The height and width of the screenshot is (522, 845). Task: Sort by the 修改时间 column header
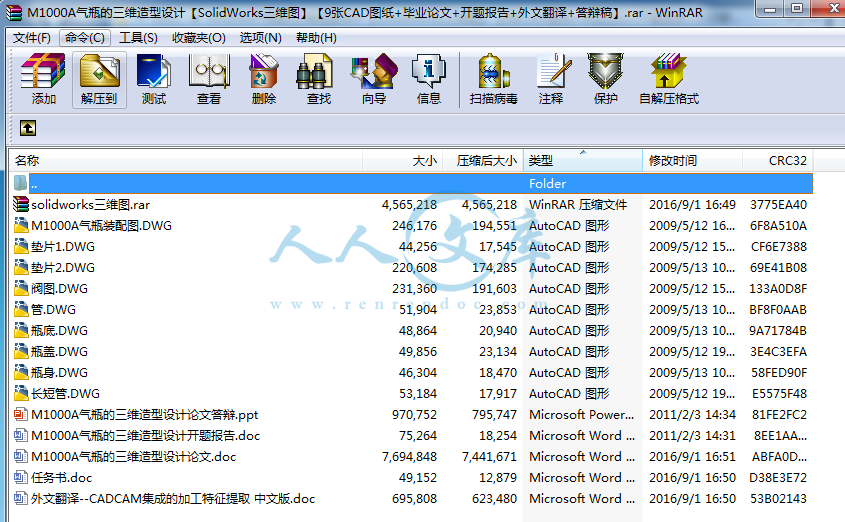692,161
